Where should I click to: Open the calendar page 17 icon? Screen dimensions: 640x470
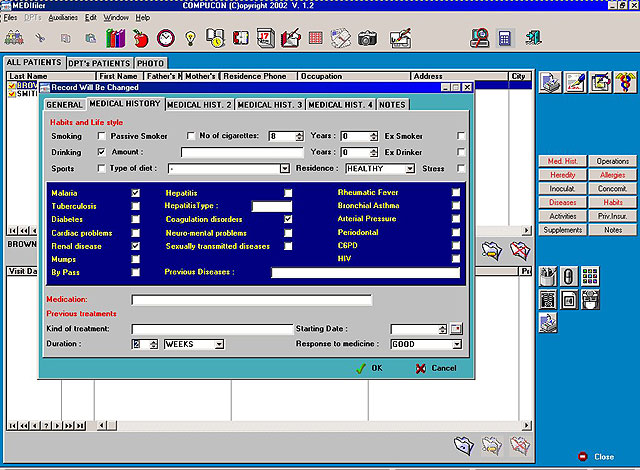[x=266, y=39]
